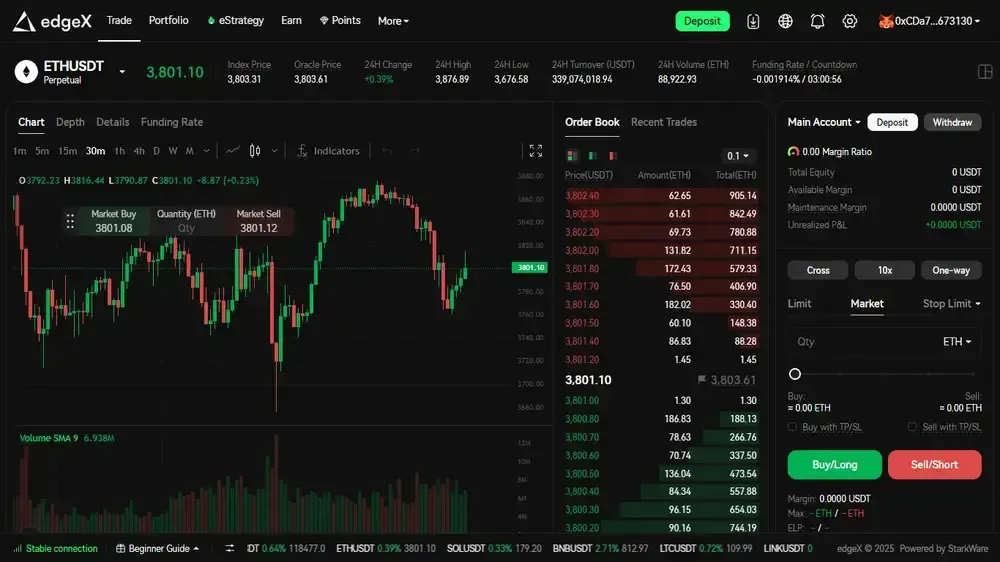This screenshot has width=1000, height=562.
Task: Click the oracle price flag icon in order book
Action: click(x=702, y=380)
